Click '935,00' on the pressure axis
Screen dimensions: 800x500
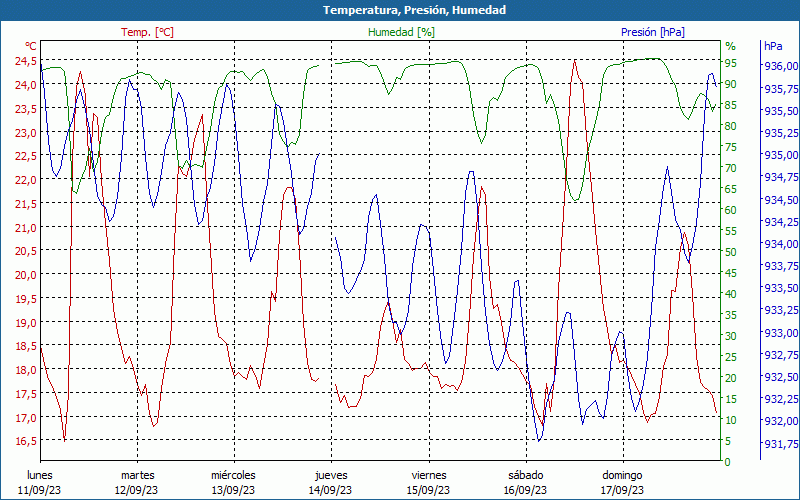[781, 155]
